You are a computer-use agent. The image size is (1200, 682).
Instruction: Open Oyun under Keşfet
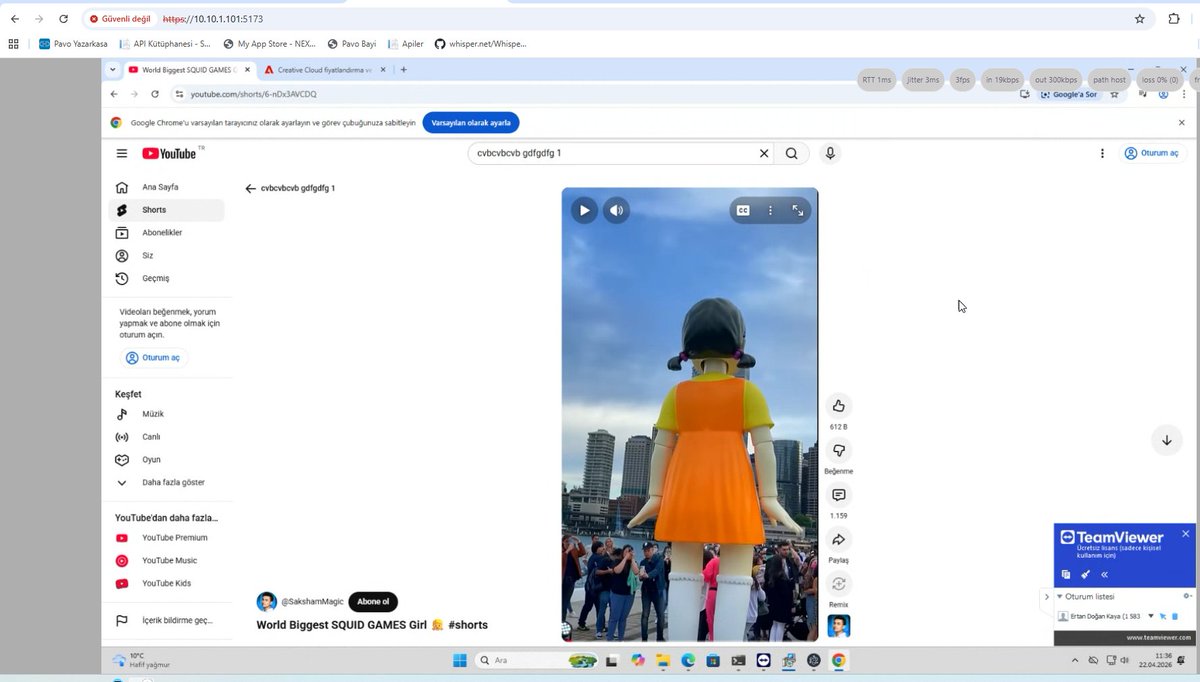pyautogui.click(x=166, y=460)
